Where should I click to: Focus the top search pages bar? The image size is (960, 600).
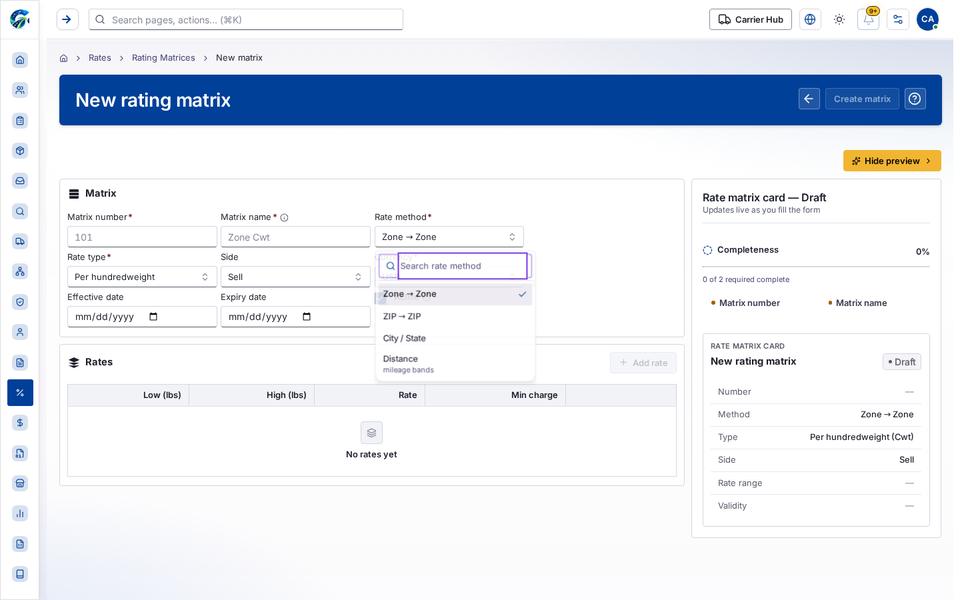click(246, 20)
